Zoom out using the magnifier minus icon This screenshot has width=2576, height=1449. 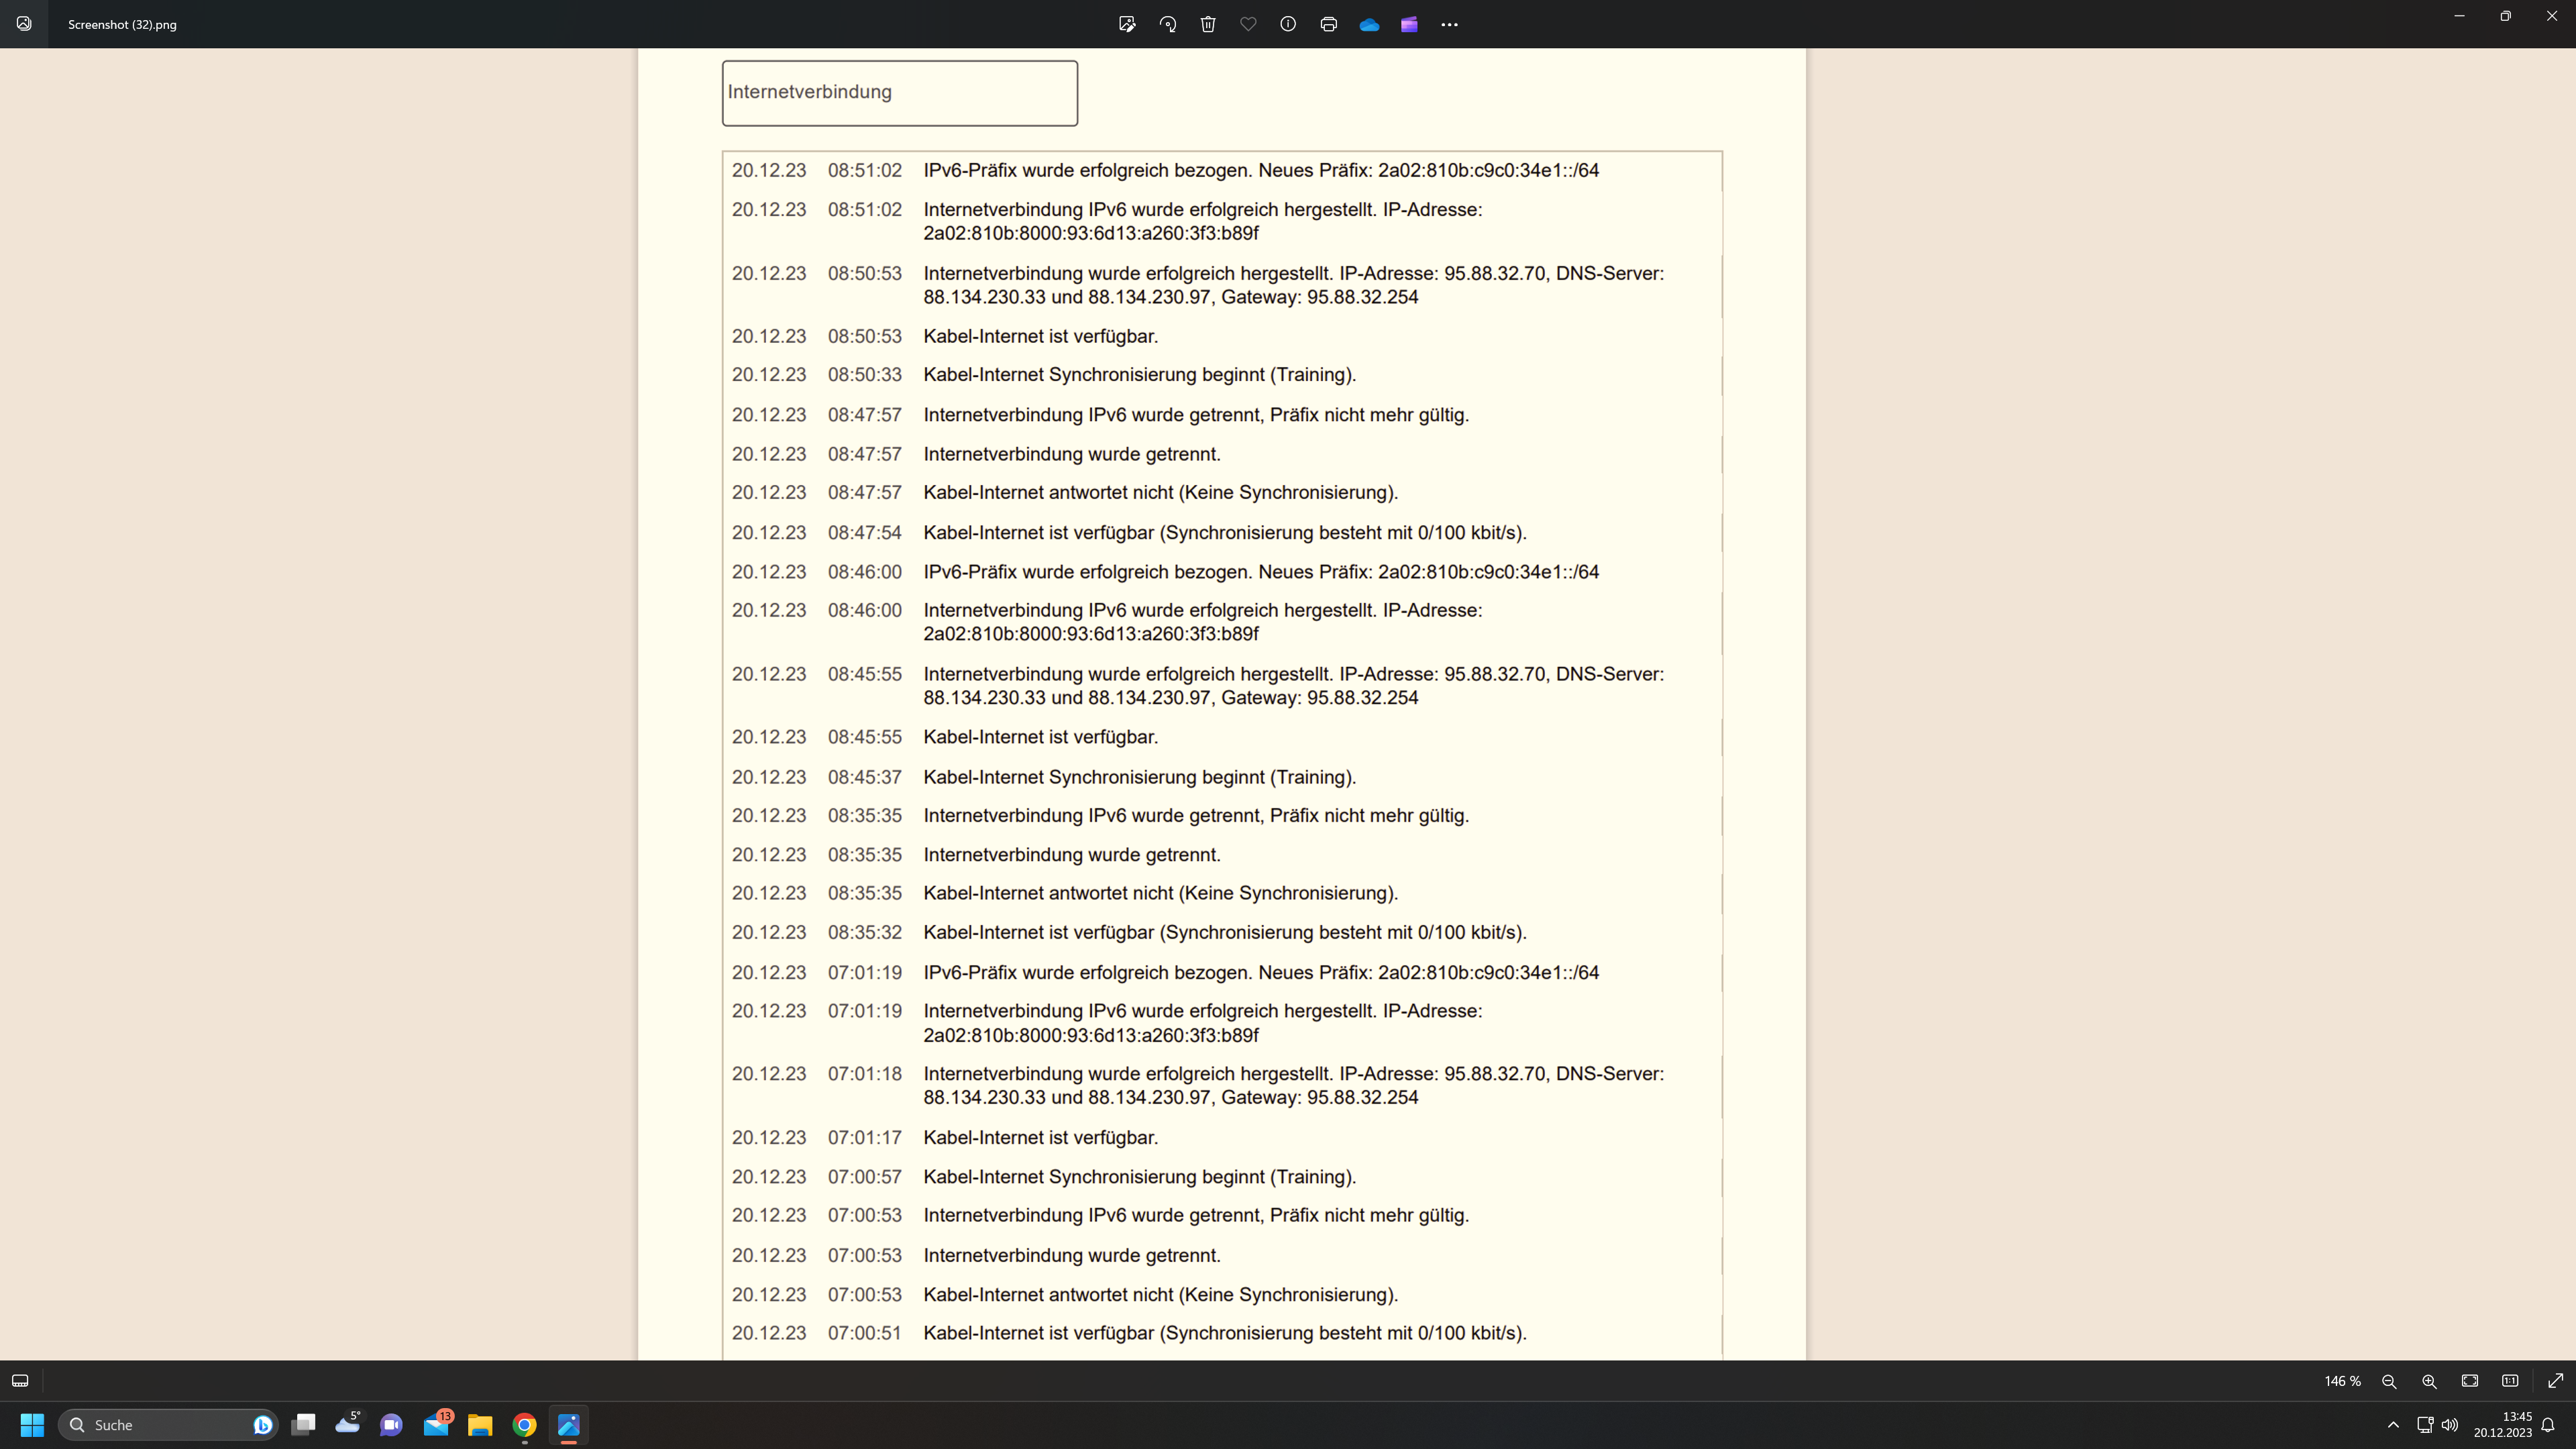(x=2389, y=1381)
